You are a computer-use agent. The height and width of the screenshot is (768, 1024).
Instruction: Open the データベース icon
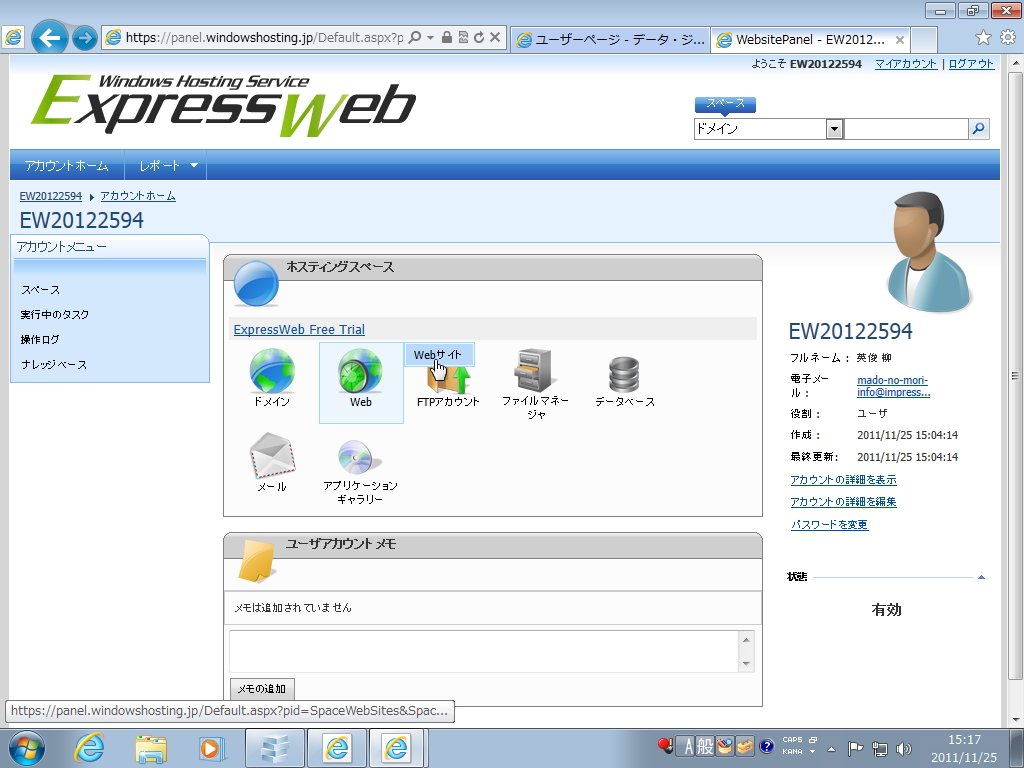(x=624, y=374)
